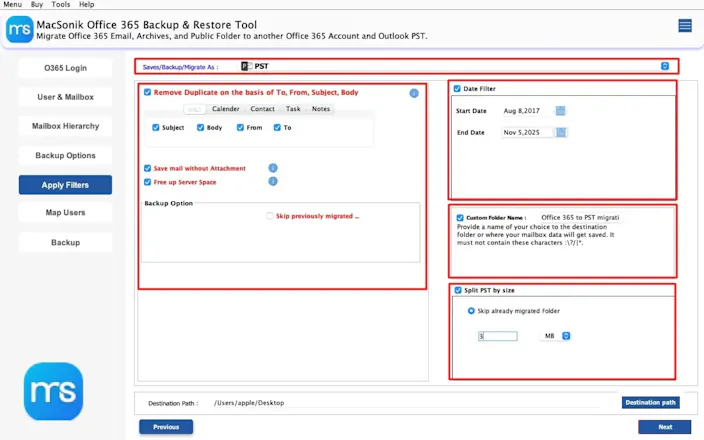Open Map Users step

65,212
